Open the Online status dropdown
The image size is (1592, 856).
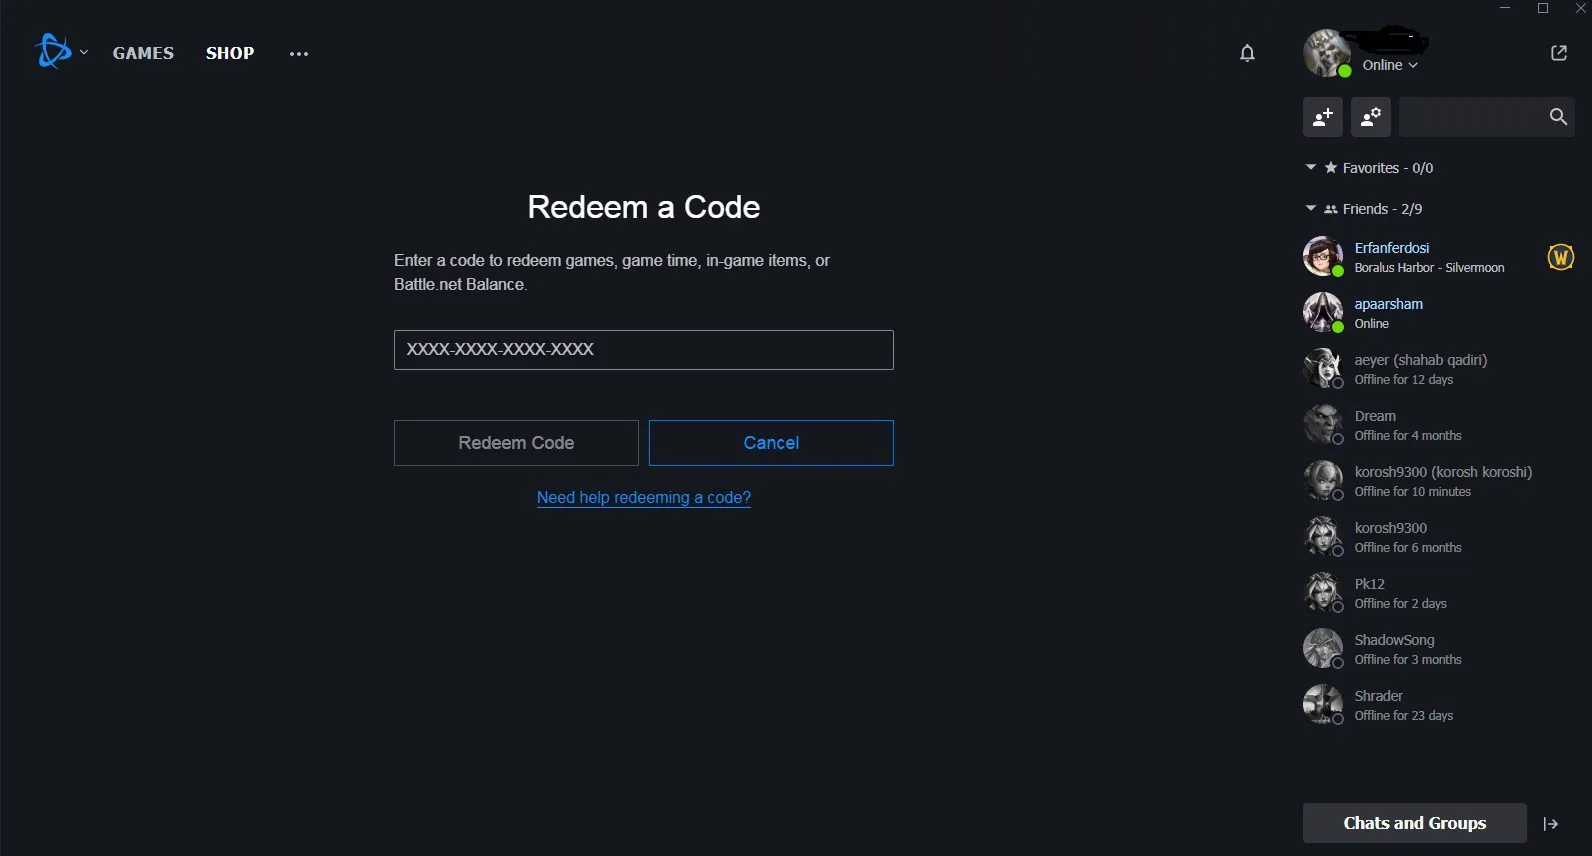tap(1390, 65)
